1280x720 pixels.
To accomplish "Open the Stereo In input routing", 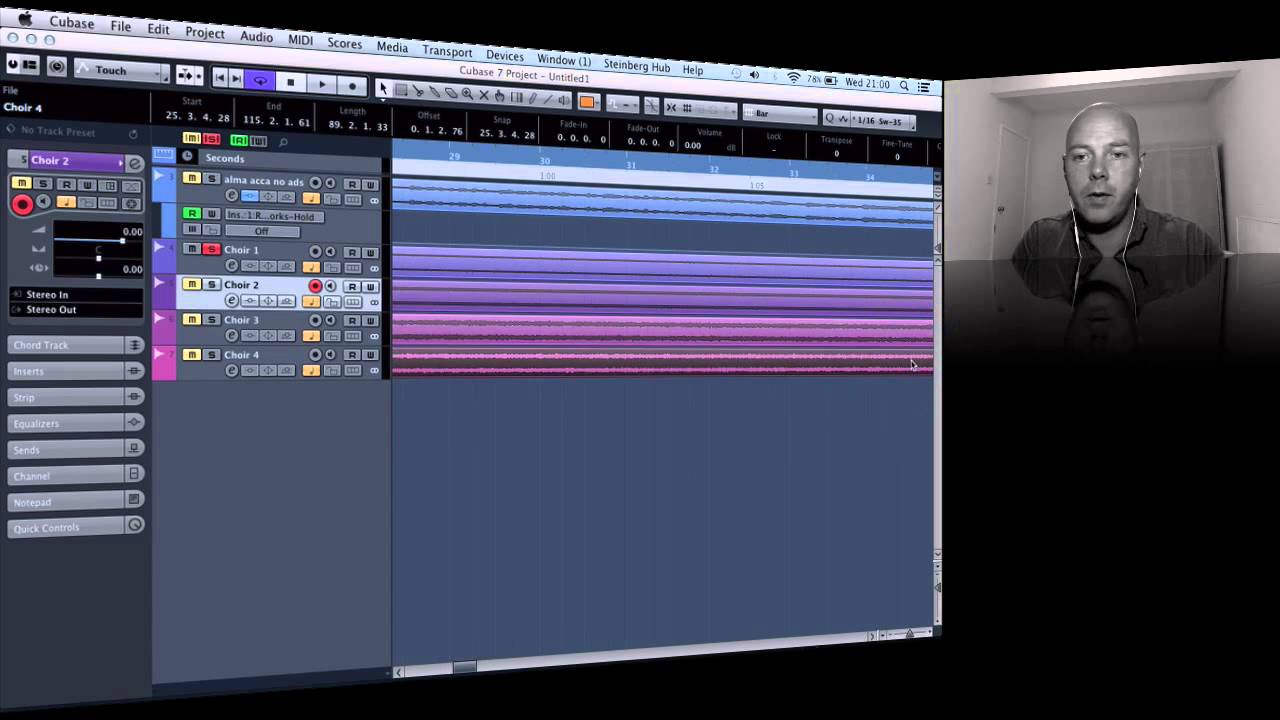I will click(76, 295).
